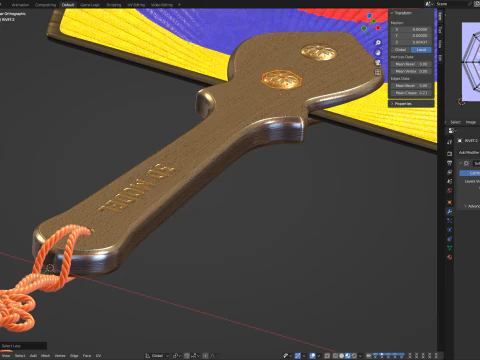
Task: Click the edges Mean Crease value field
Action: (x=411, y=93)
